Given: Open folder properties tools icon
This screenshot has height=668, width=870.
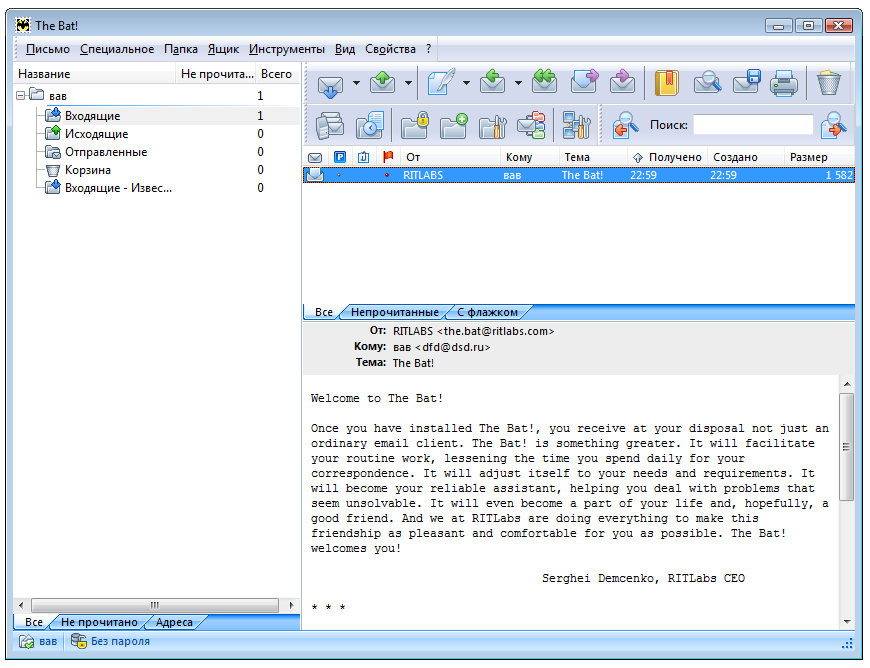Looking at the screenshot, I should coord(493,126).
